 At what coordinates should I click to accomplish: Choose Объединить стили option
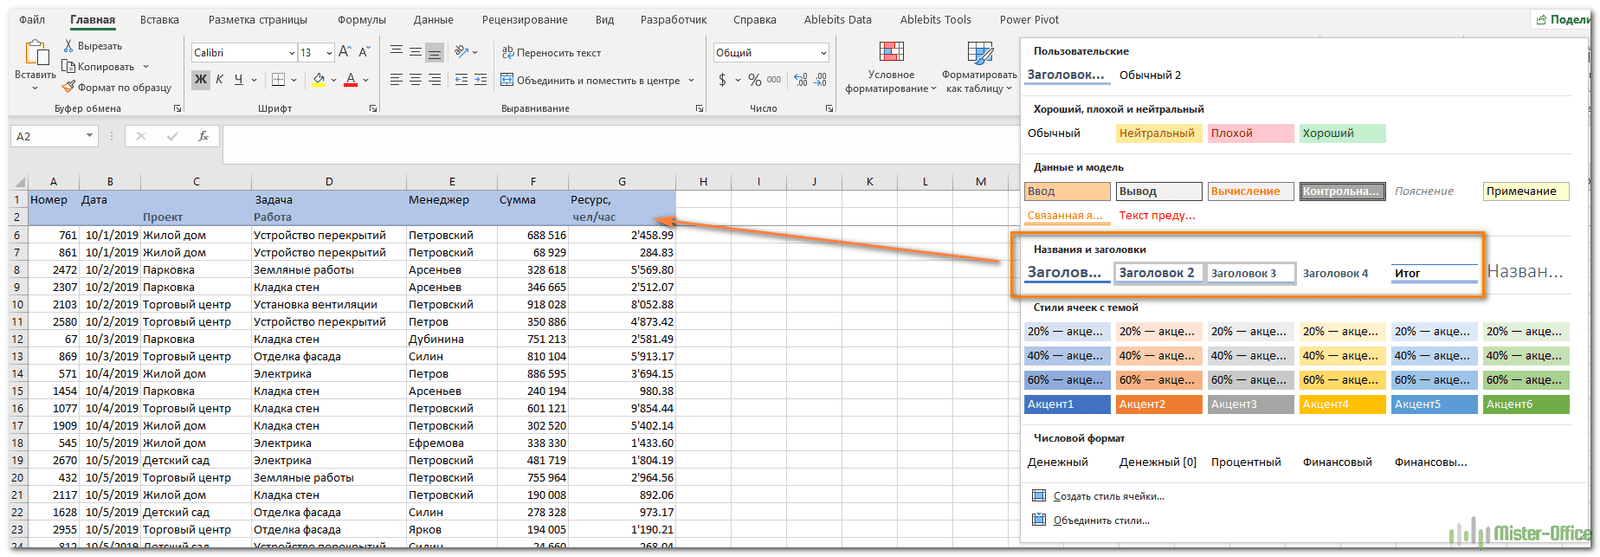(x=1101, y=520)
